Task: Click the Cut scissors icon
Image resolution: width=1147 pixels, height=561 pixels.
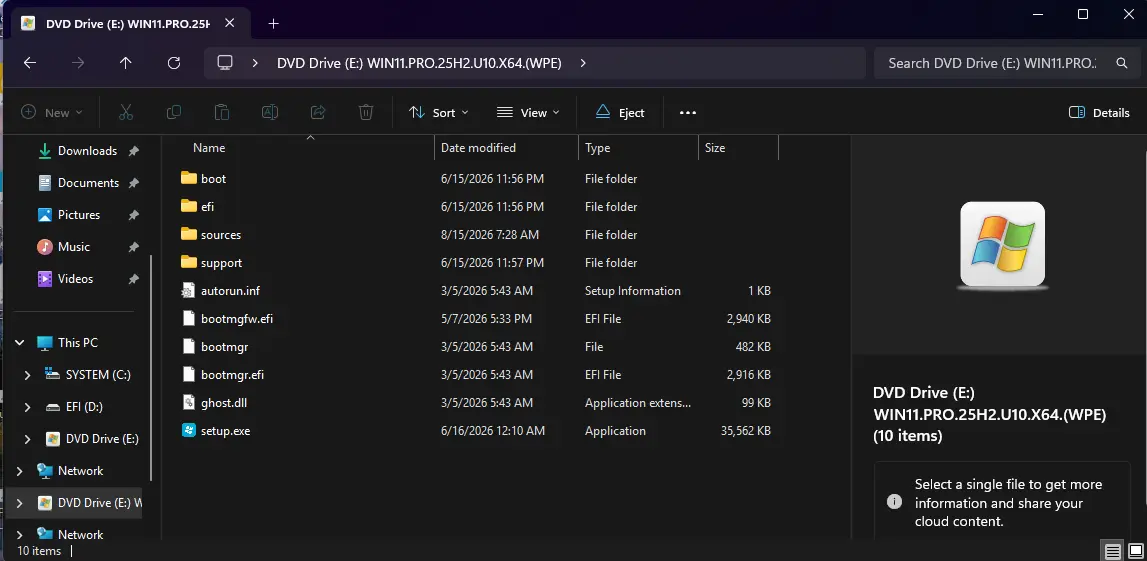Action: click(126, 112)
